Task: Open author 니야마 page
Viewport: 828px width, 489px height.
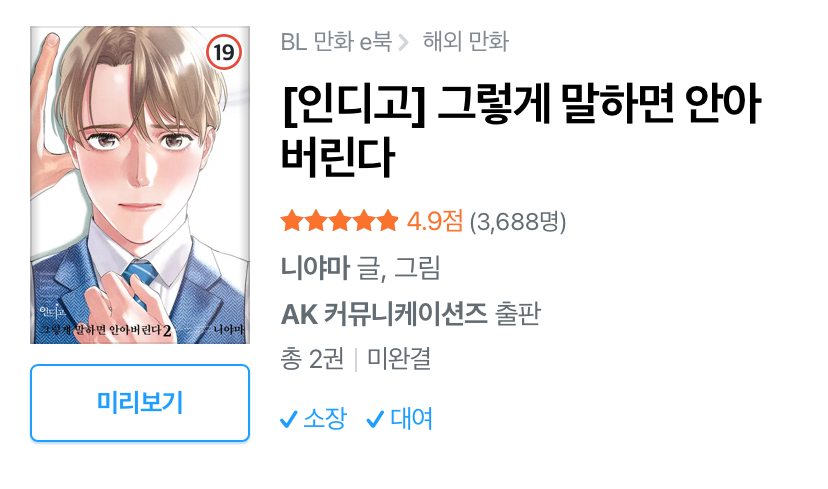Action: [x=315, y=268]
